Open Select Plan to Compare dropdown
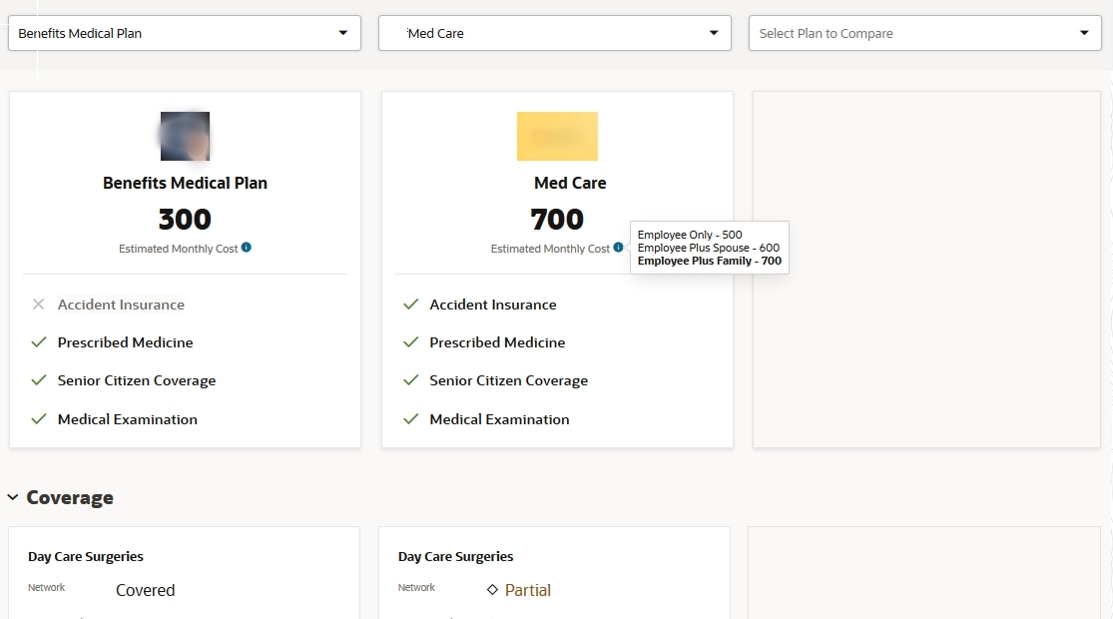Image resolution: width=1113 pixels, height=619 pixels. tap(924, 33)
